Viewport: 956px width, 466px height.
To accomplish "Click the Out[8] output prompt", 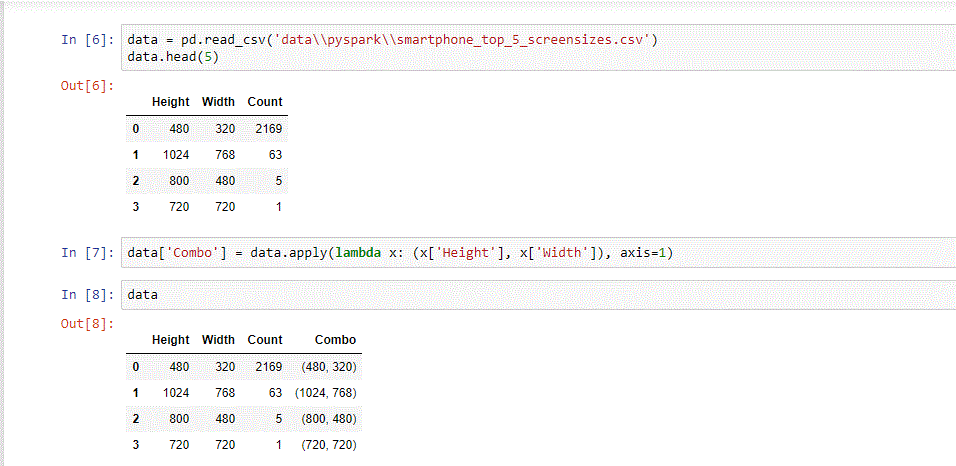I will [88, 324].
